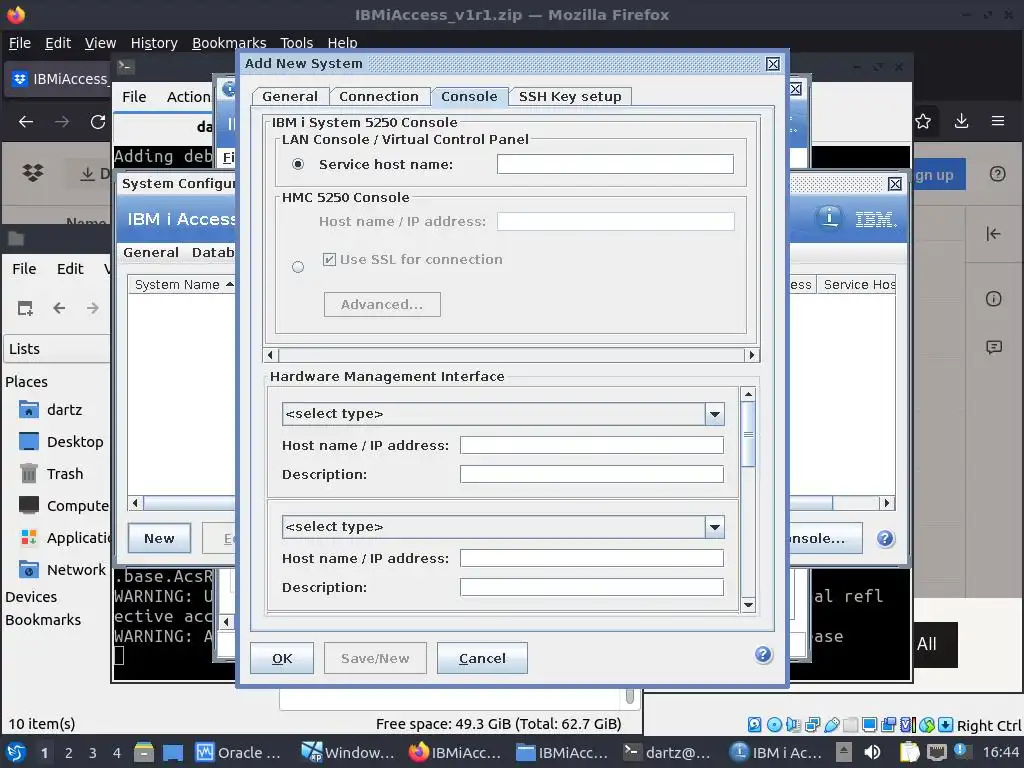Click console panel horizontal scroll left arrow
1024x768 pixels.
271,355
